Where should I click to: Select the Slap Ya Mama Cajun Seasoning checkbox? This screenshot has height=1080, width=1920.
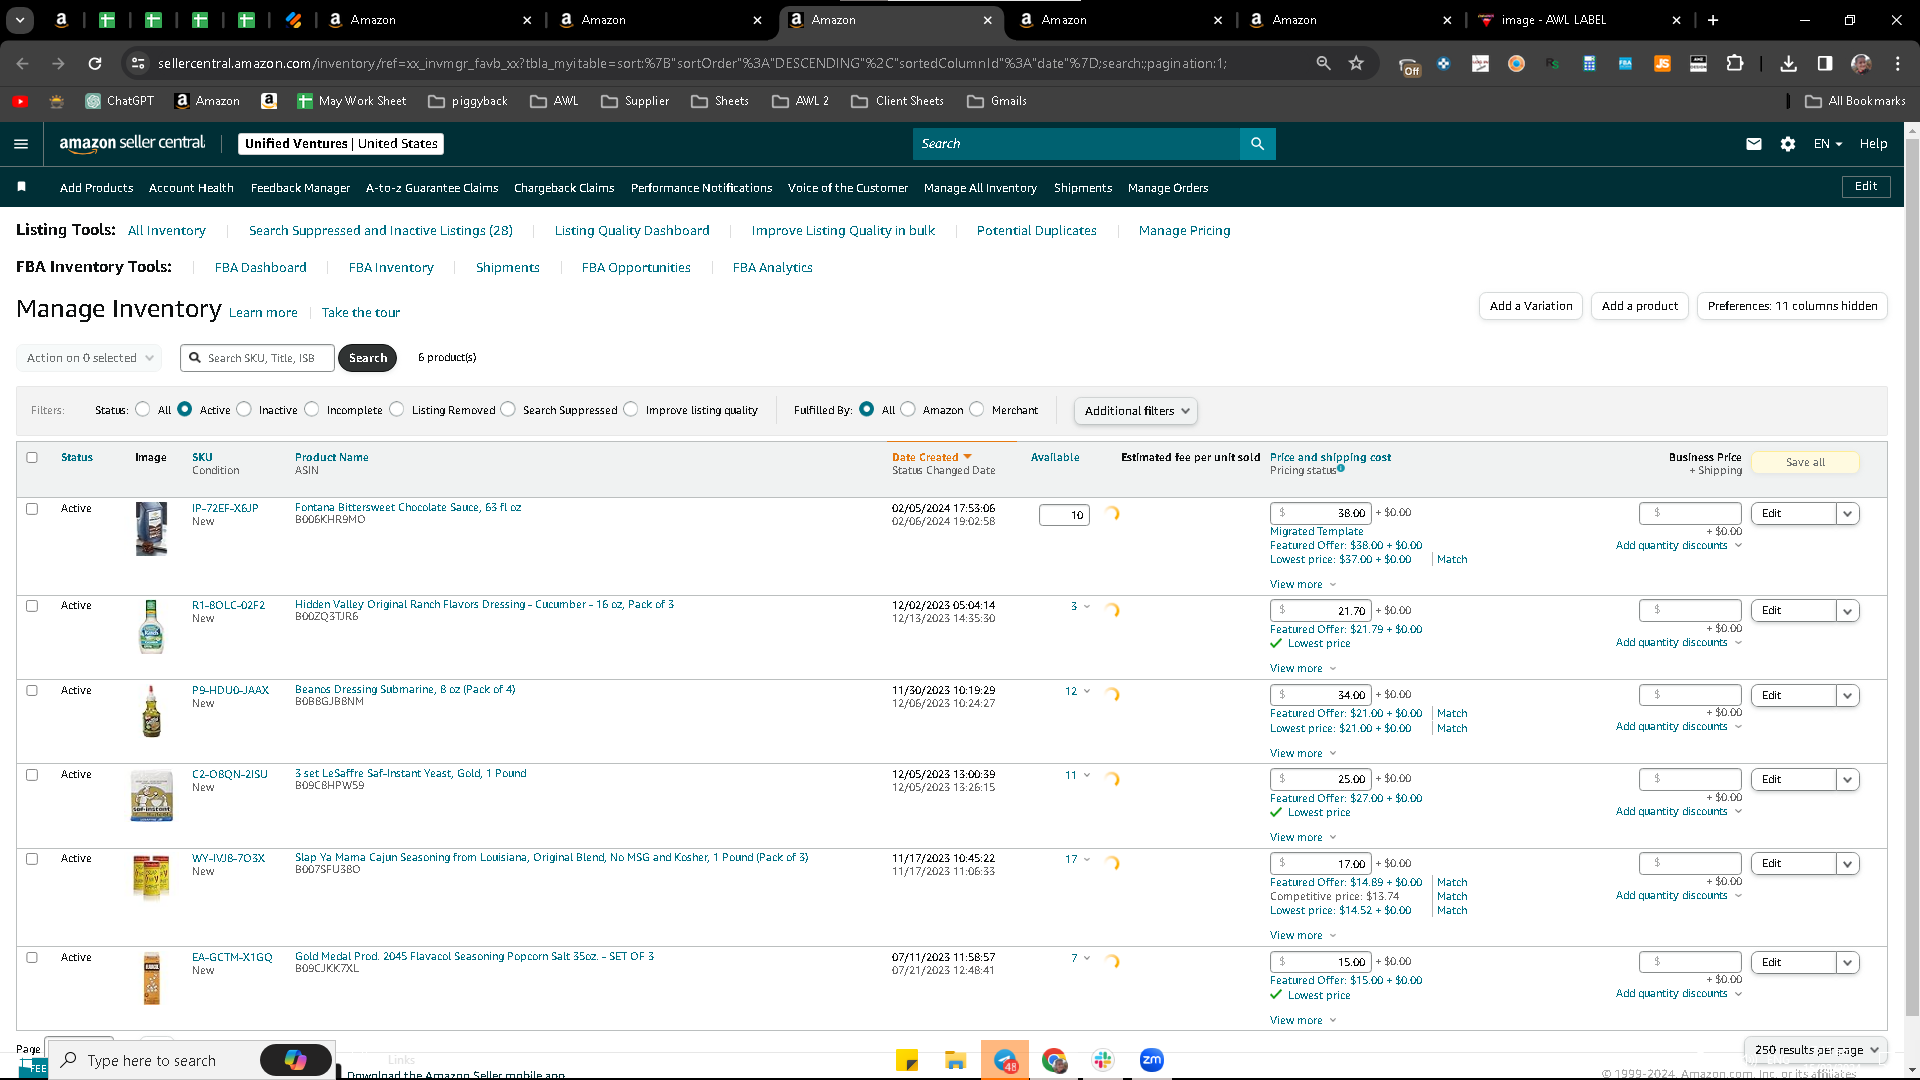tap(32, 859)
